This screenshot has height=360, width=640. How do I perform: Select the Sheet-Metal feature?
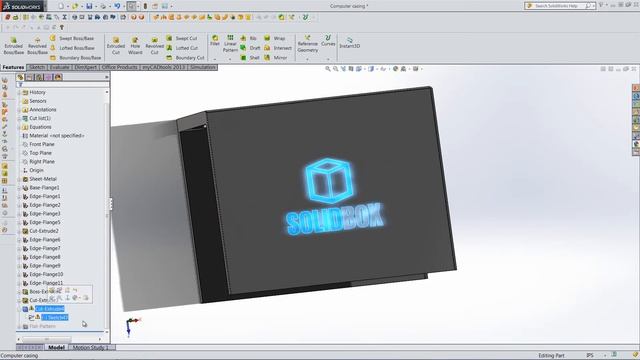pos(43,179)
